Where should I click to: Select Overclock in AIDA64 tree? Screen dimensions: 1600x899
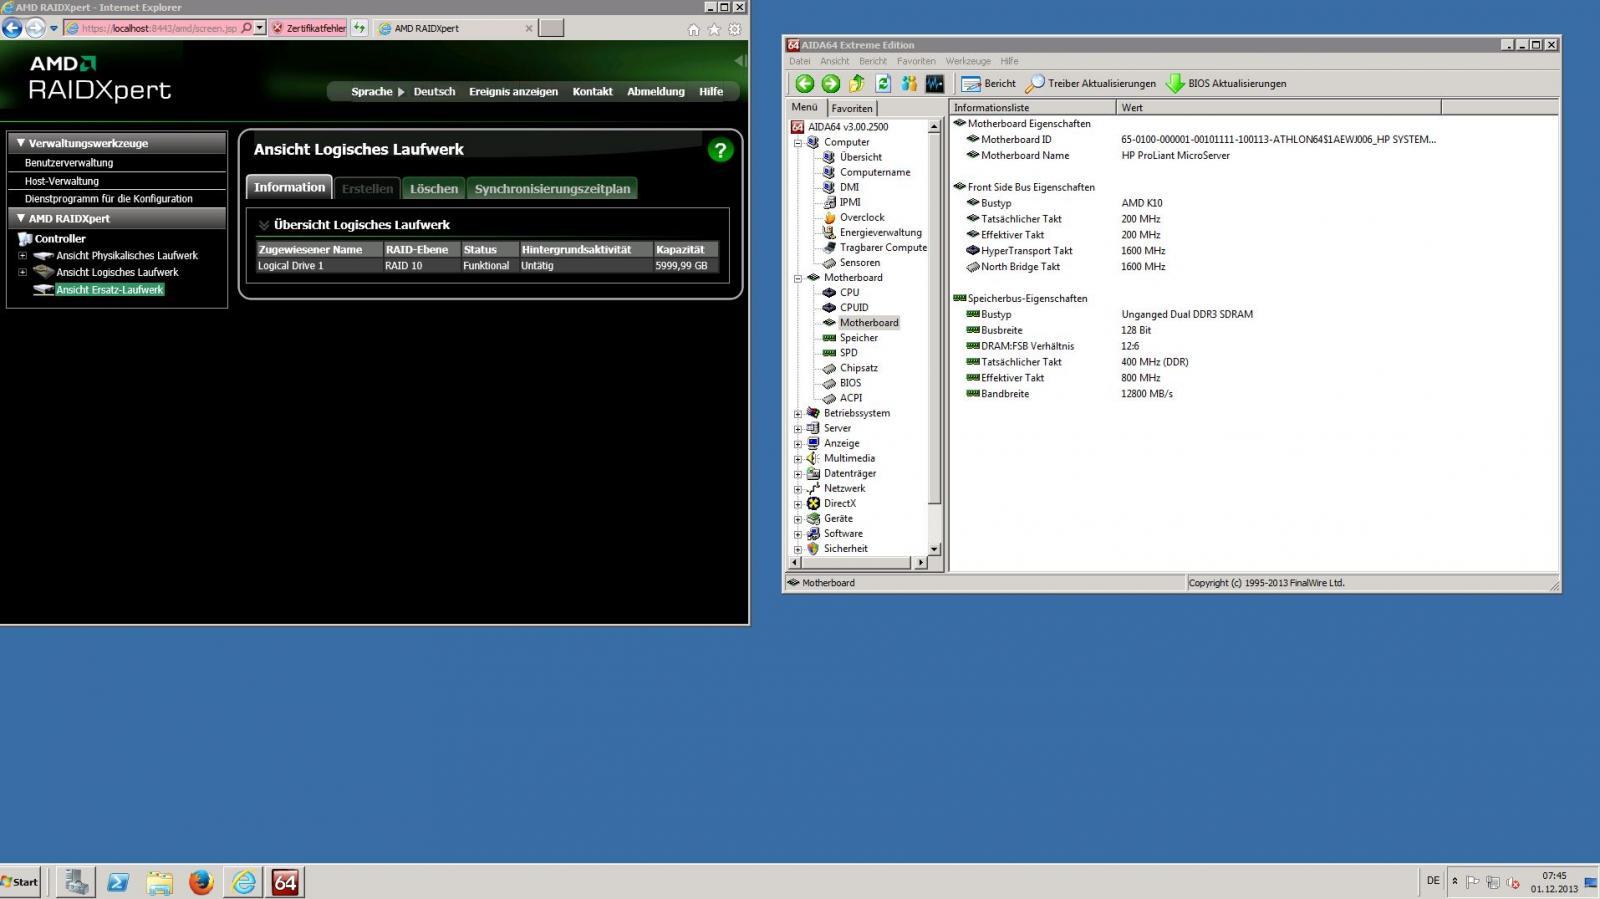point(861,217)
